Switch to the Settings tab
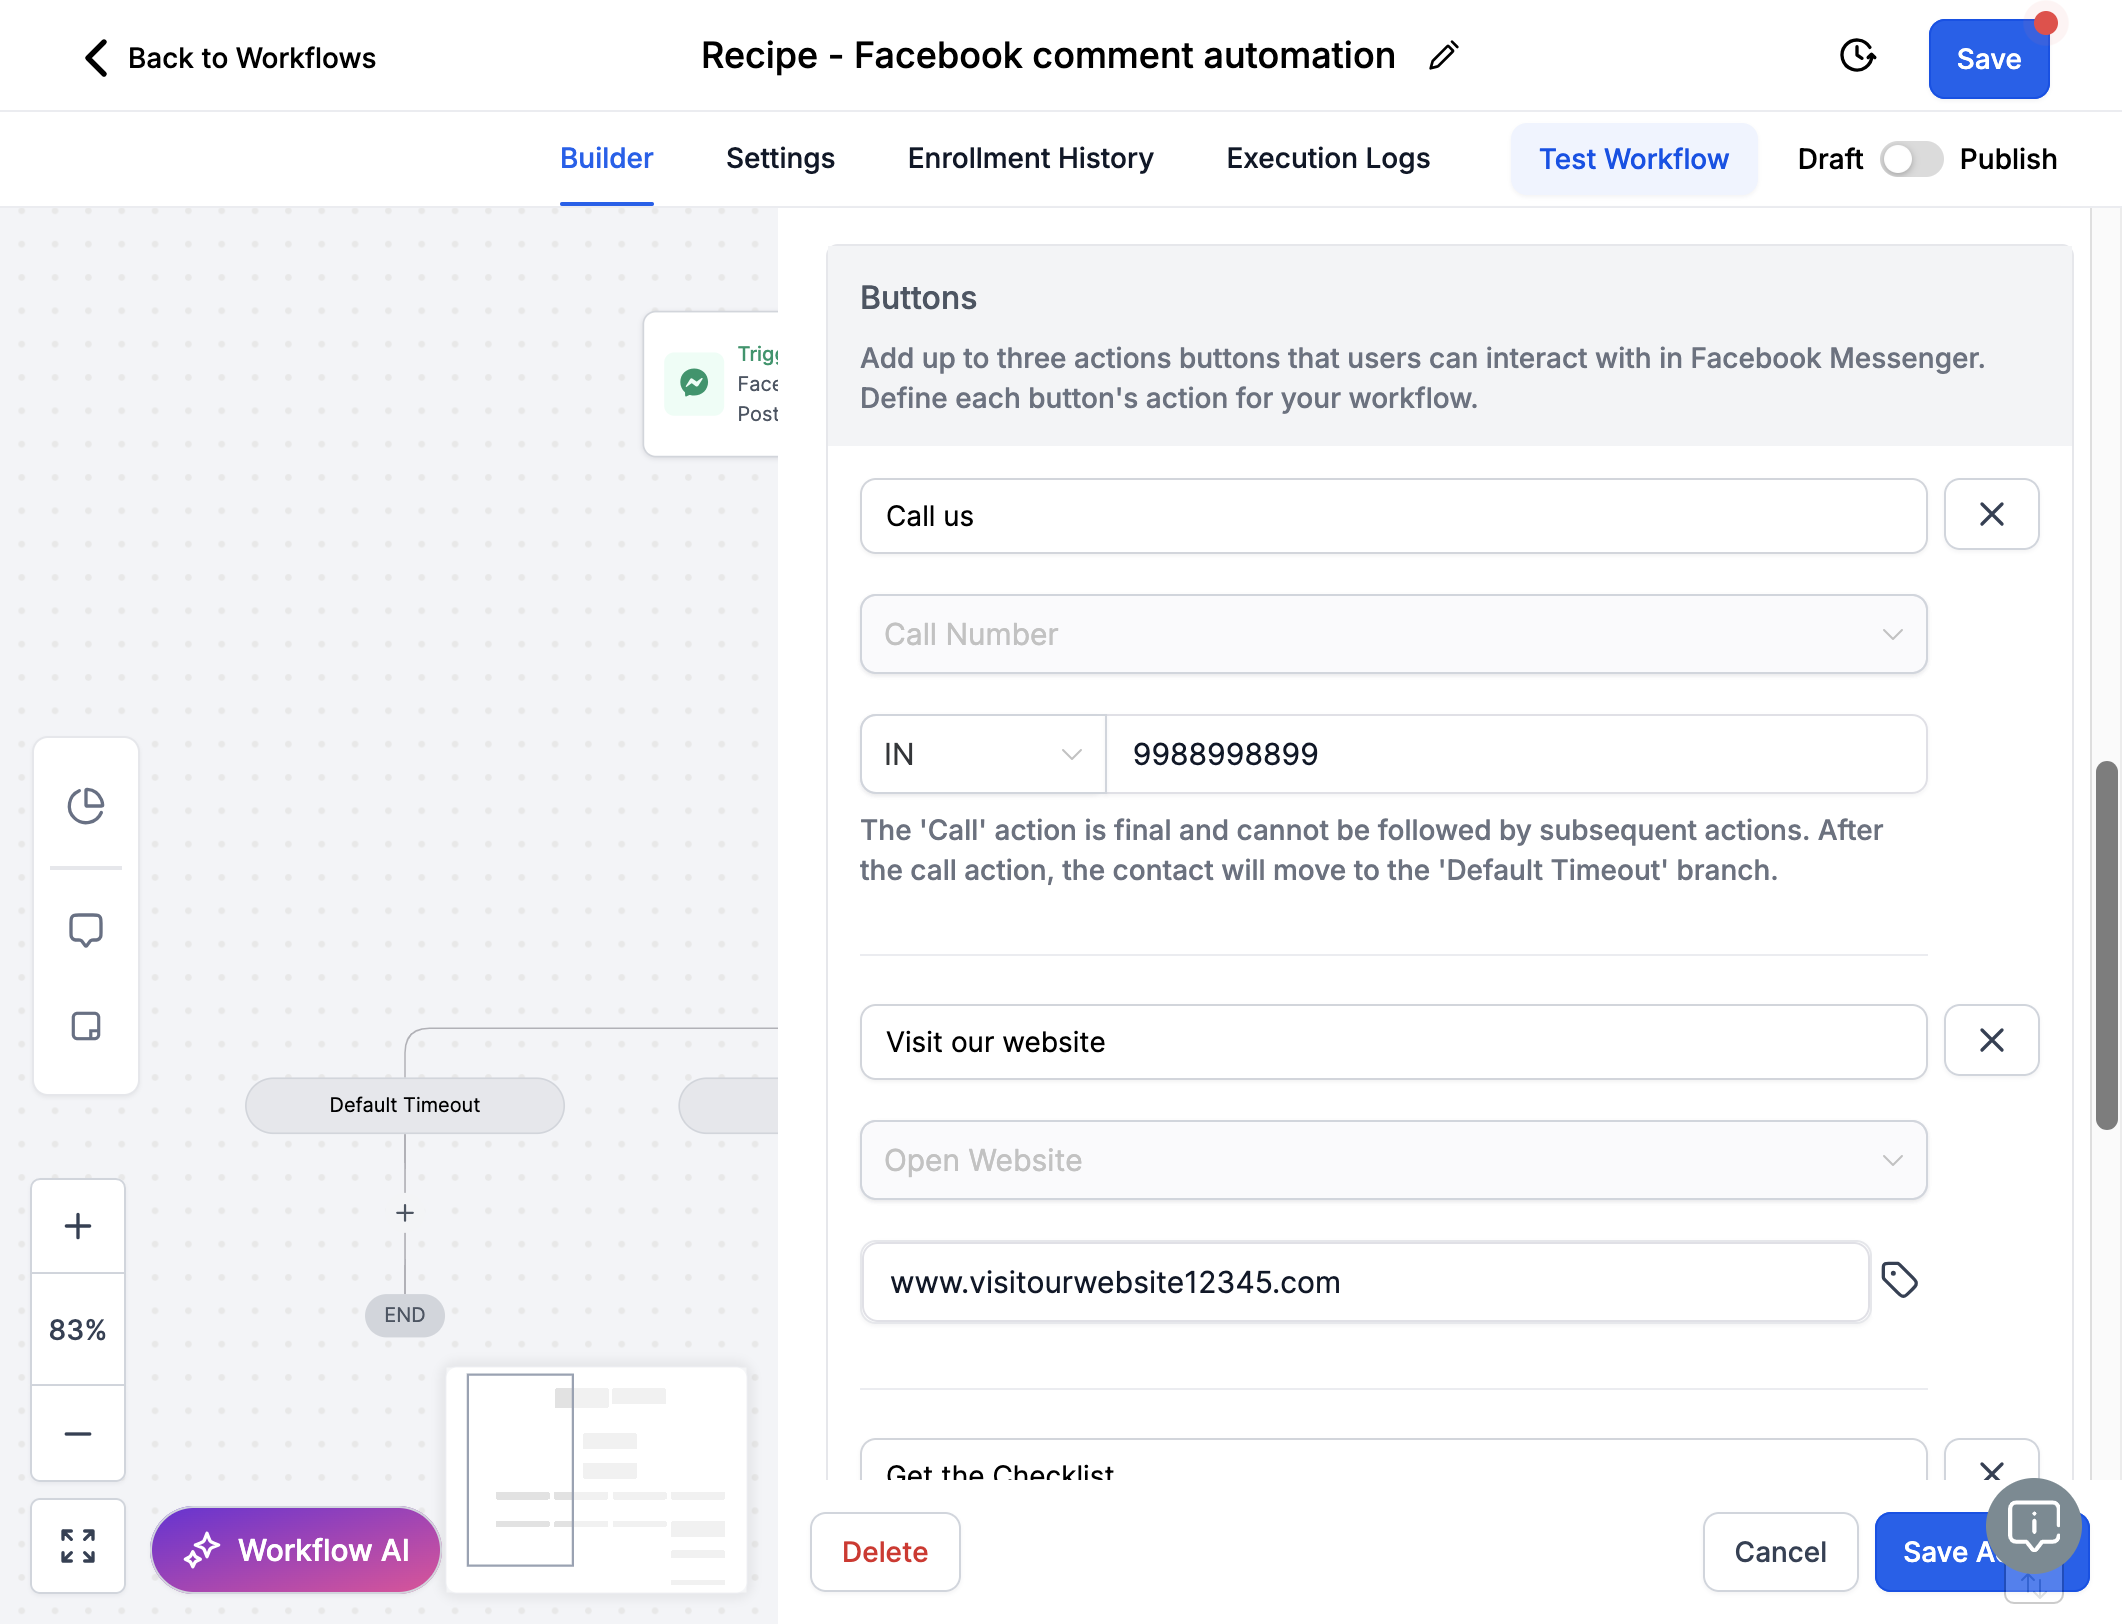The image size is (2122, 1624). click(x=780, y=159)
